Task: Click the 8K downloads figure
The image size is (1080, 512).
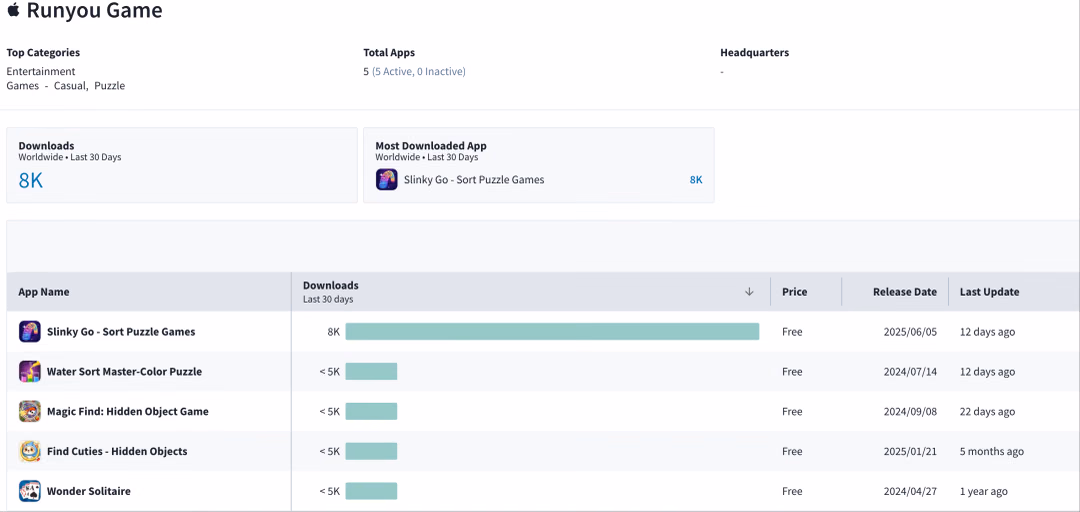Action: click(31, 181)
